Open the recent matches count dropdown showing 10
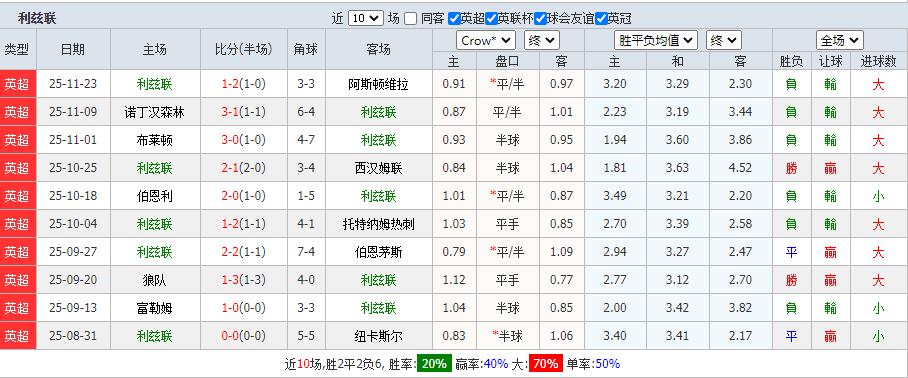This screenshot has height=378, width=908. 365,19
